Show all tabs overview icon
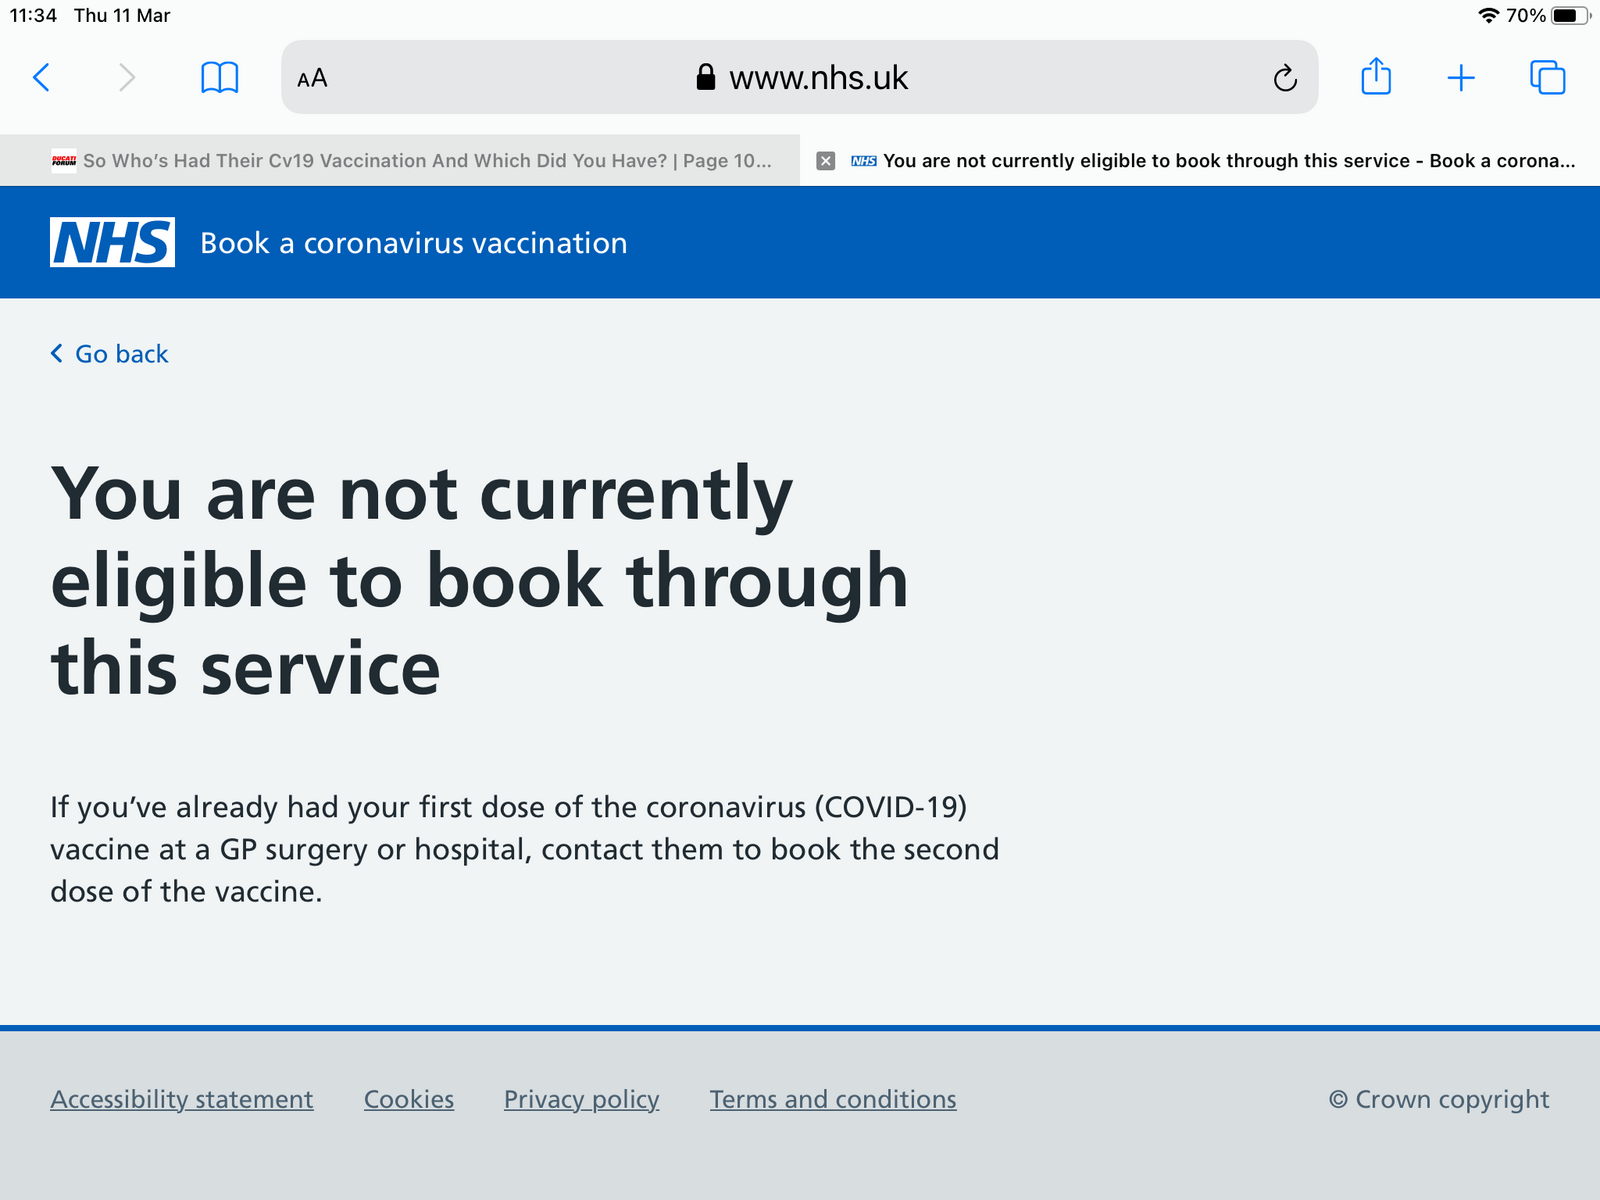This screenshot has width=1600, height=1200. [x=1547, y=77]
